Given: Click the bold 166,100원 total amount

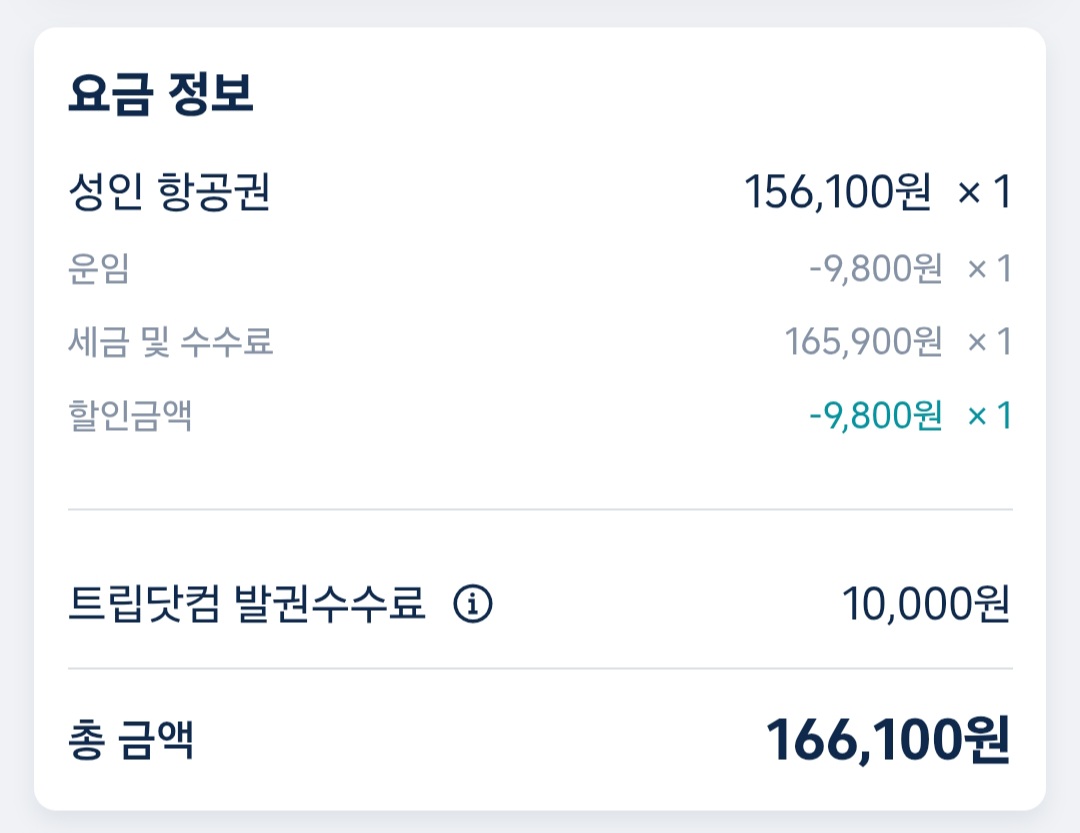Looking at the screenshot, I should tap(888, 741).
